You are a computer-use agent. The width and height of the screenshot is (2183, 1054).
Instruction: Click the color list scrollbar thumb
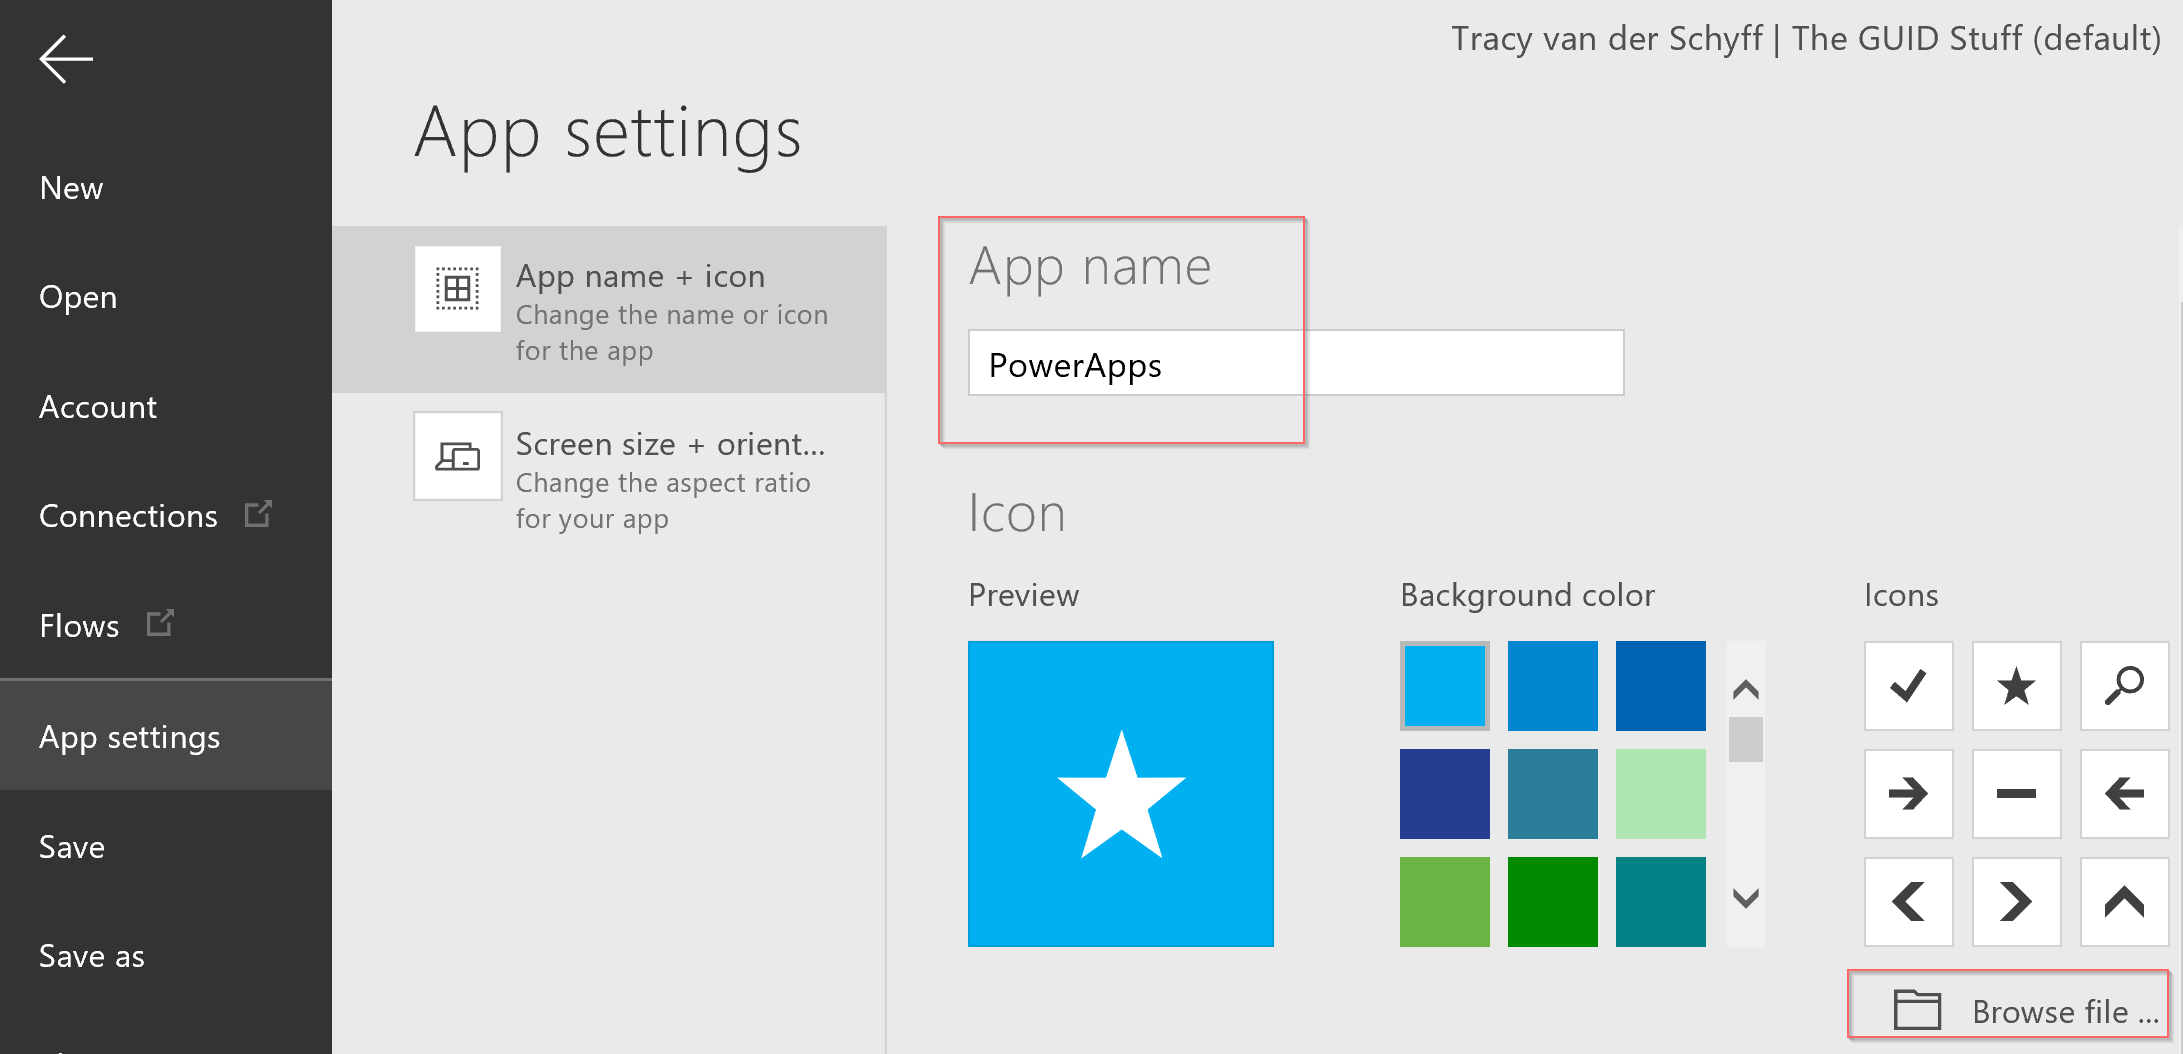click(1746, 739)
